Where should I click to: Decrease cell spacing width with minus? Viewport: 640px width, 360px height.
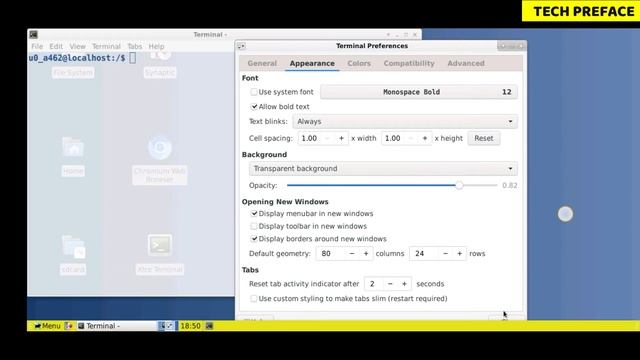click(x=327, y=138)
